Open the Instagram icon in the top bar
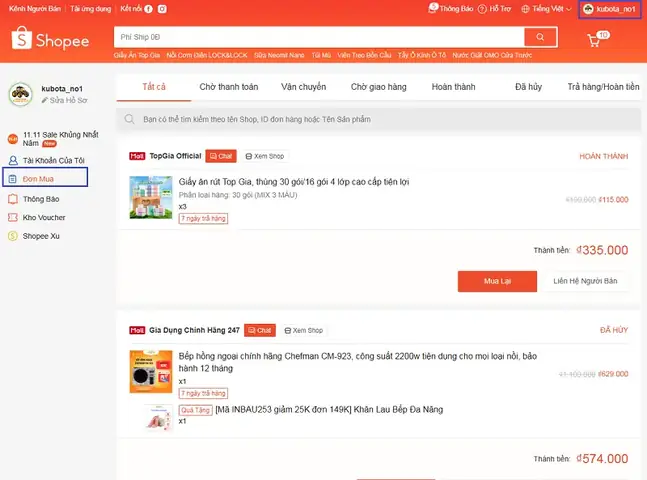The image size is (647, 480). pos(162,9)
